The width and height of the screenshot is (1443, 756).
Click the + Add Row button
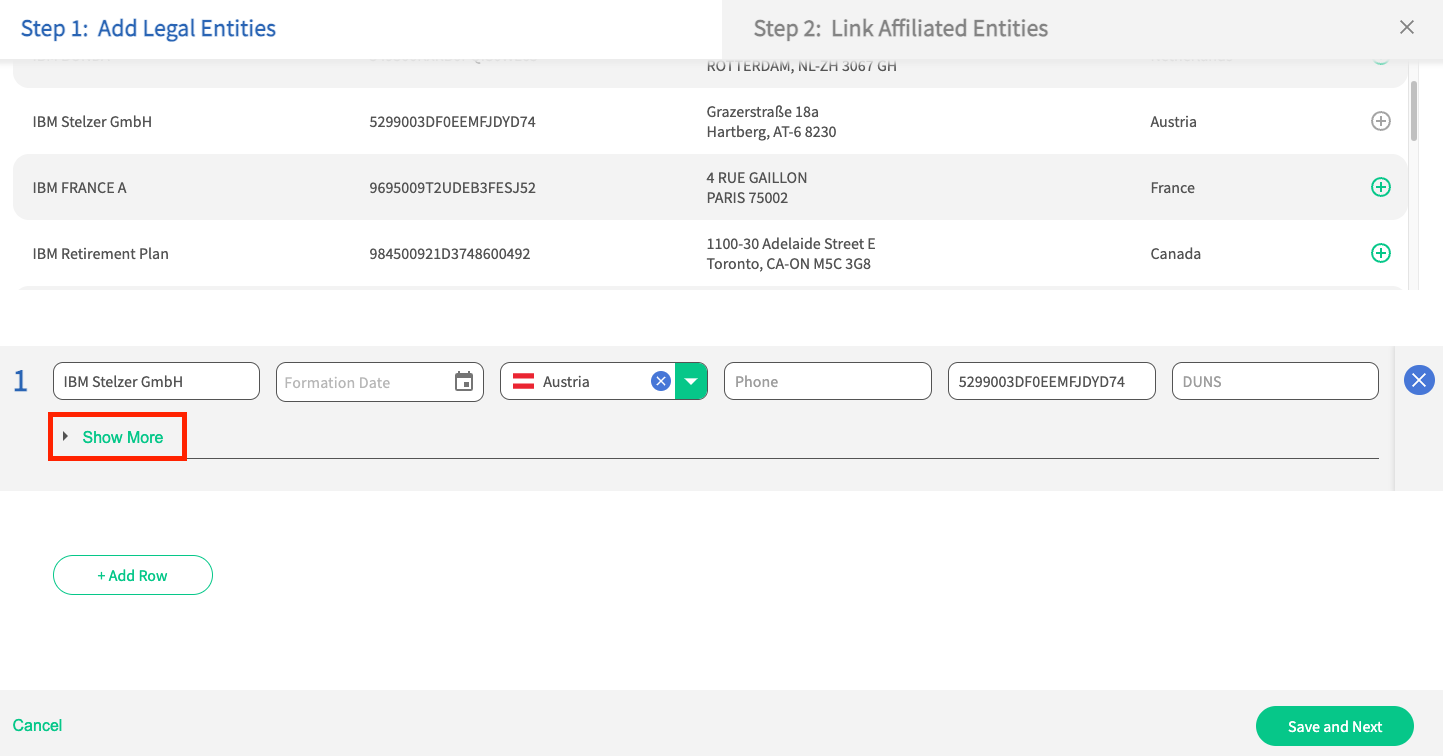pos(133,575)
